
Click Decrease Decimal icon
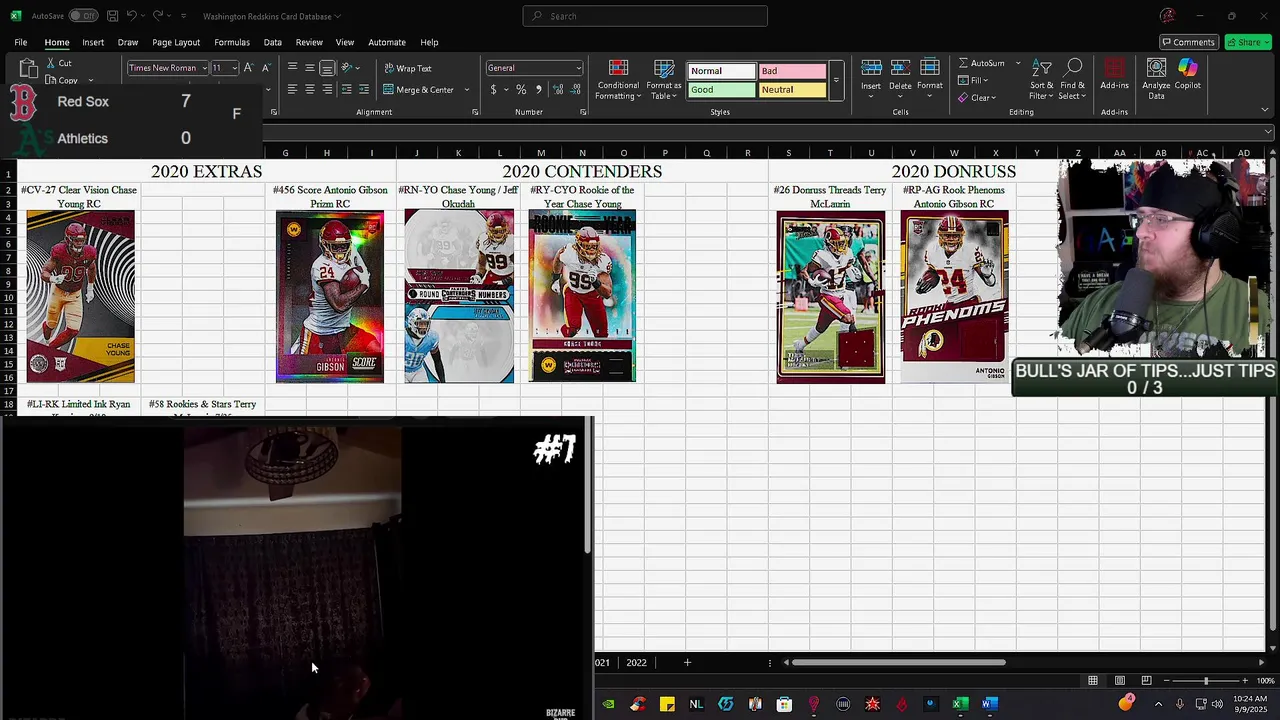click(576, 89)
